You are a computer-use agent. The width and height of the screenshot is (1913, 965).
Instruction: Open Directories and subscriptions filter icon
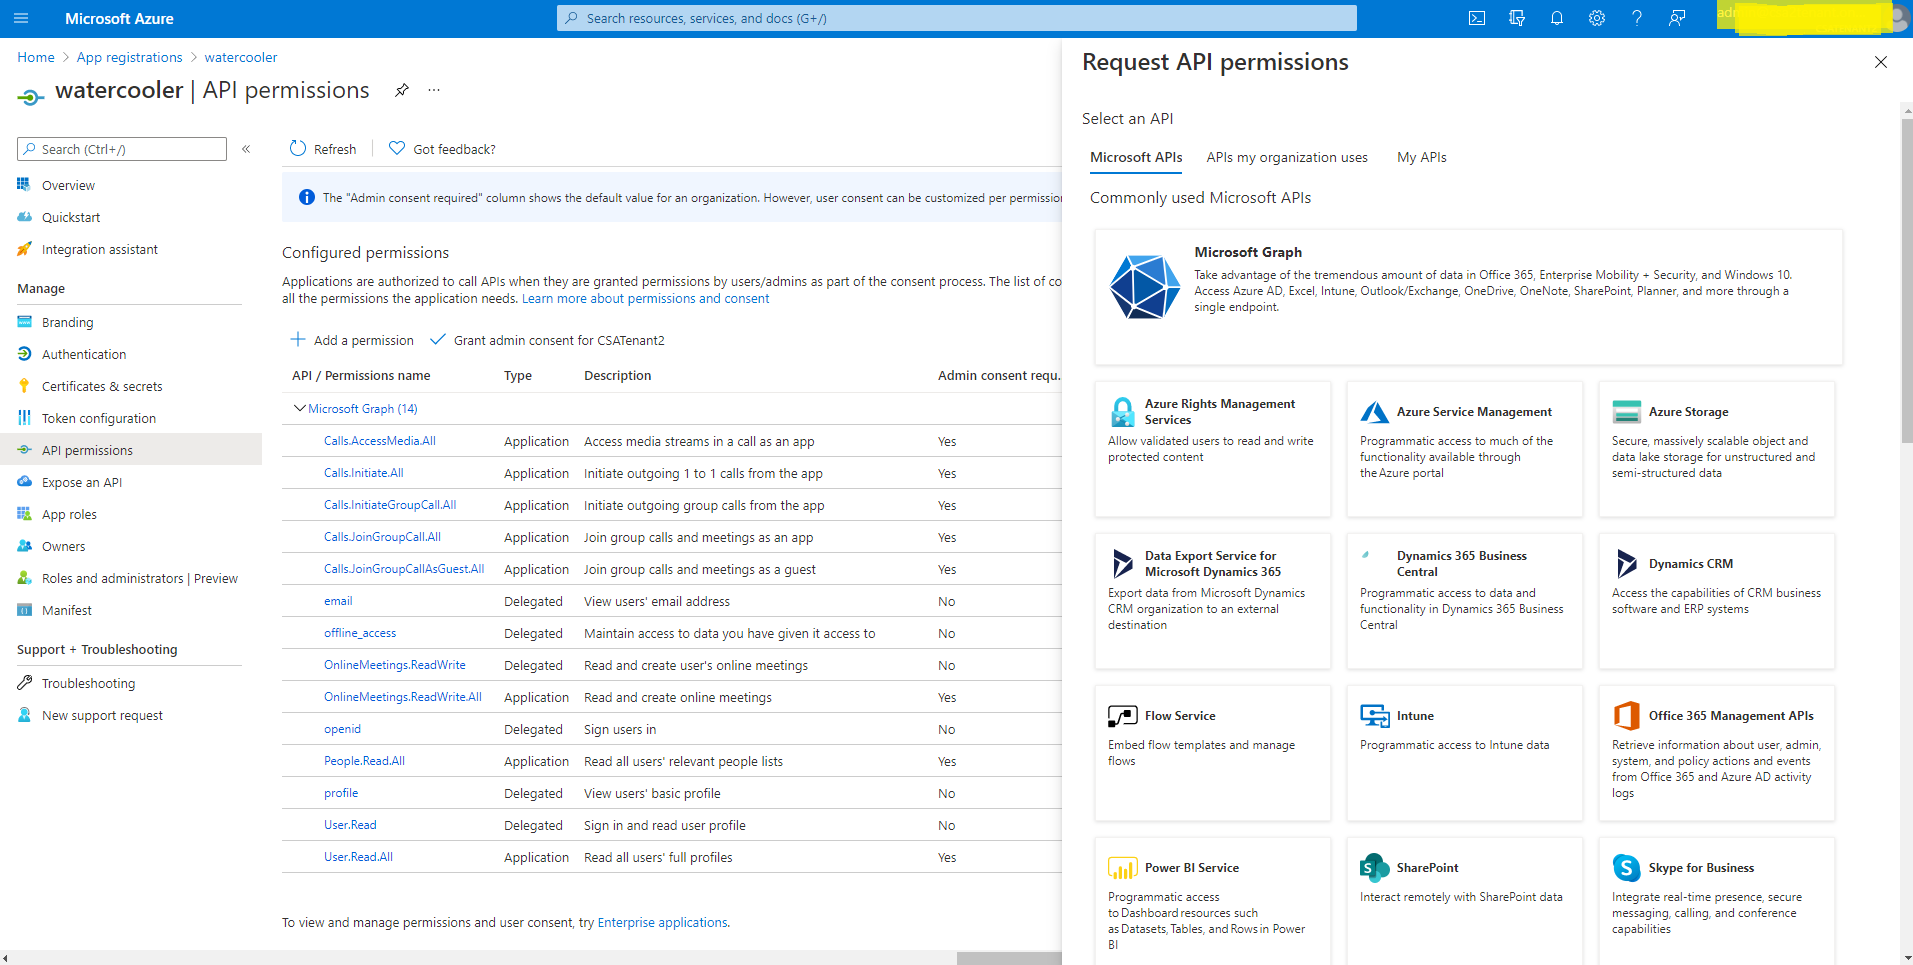point(1517,18)
